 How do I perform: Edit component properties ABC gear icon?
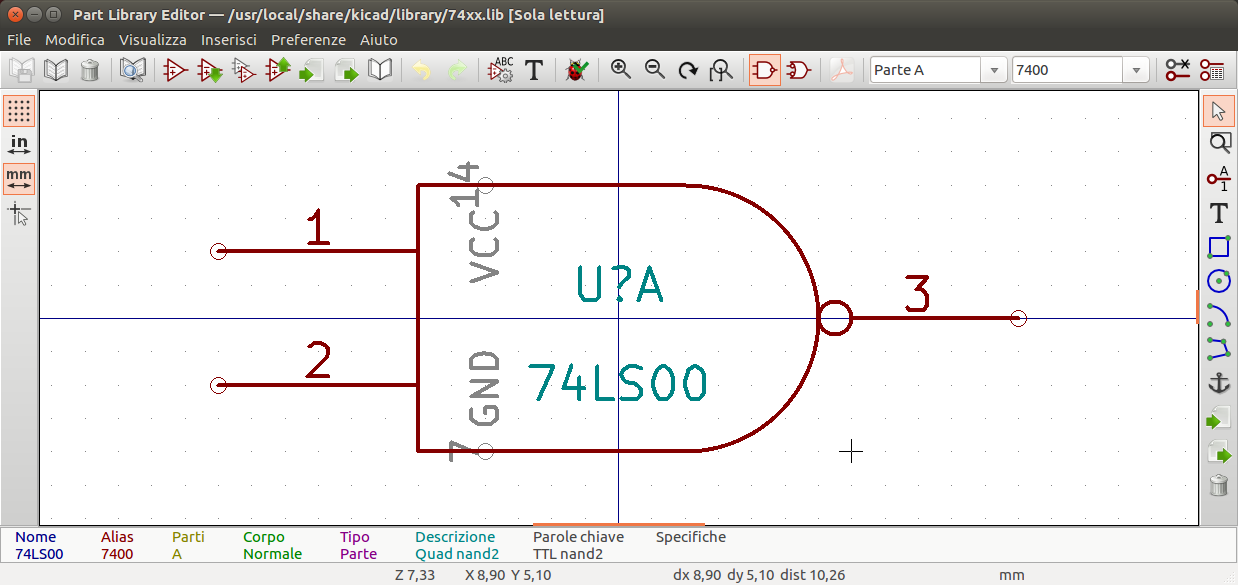point(500,70)
